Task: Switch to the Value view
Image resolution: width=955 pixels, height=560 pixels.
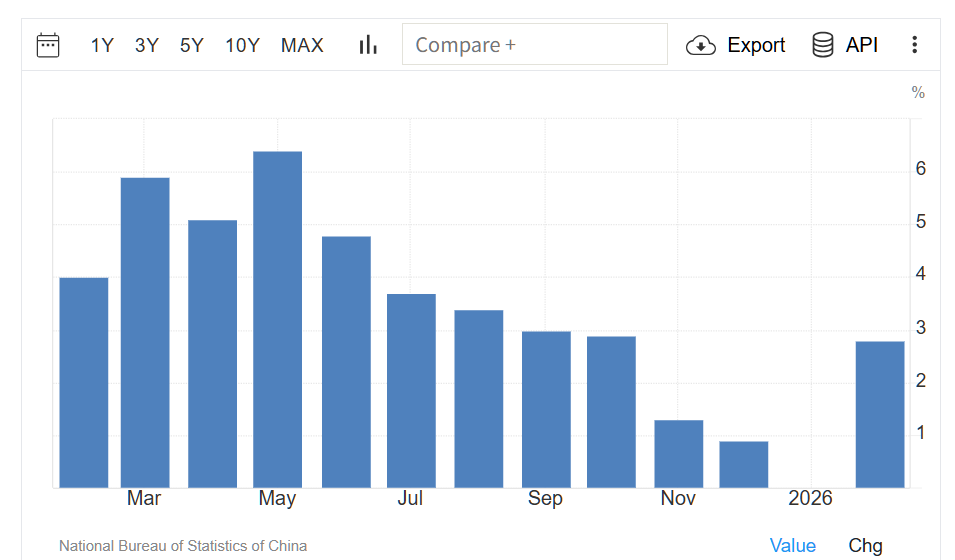Action: 792,545
